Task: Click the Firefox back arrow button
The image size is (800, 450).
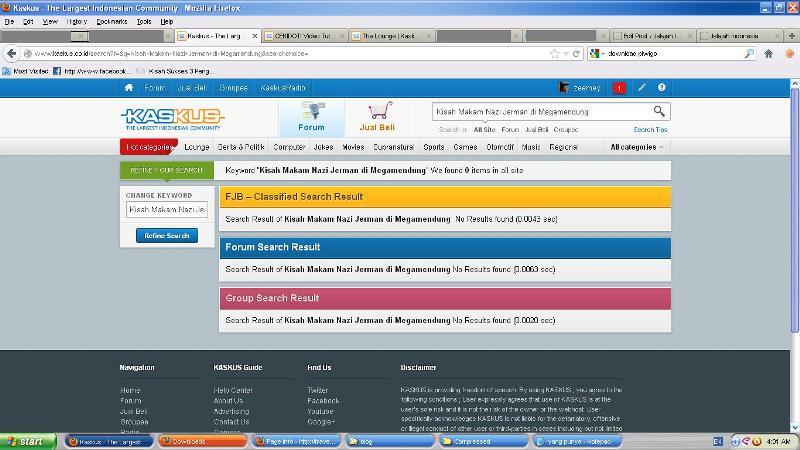Action: [12, 54]
